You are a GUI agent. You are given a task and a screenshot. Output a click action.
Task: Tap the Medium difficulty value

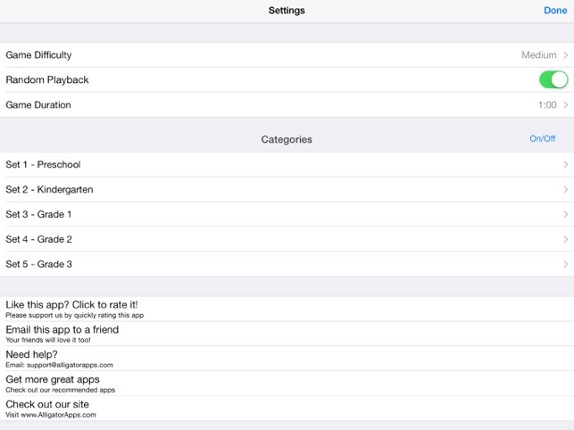click(x=539, y=55)
